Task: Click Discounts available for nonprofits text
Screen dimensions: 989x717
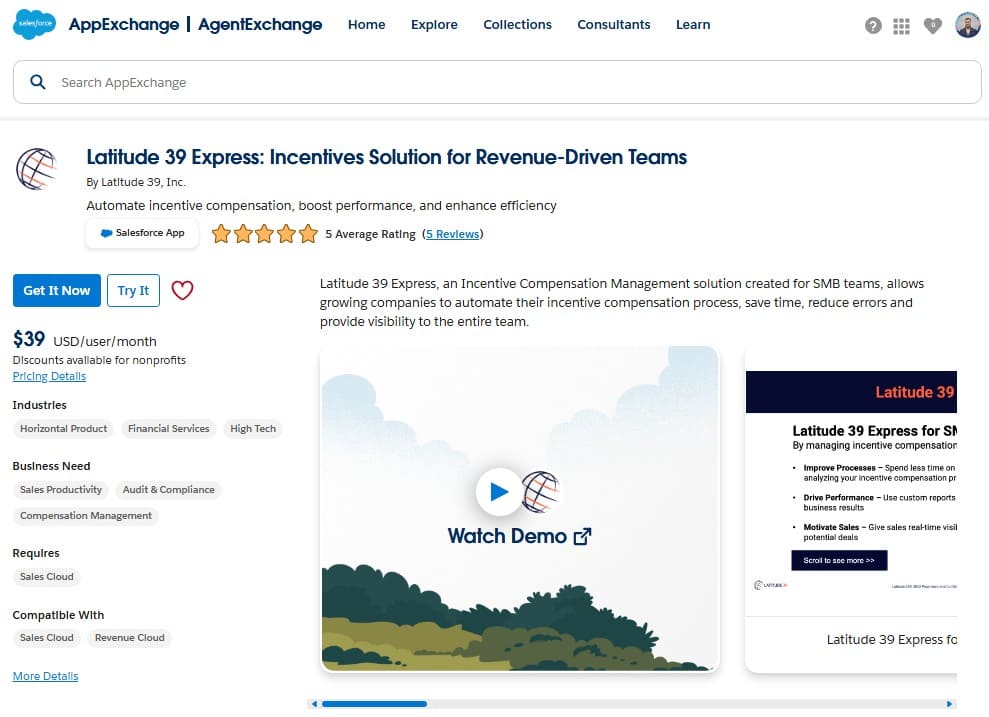Action: point(99,360)
